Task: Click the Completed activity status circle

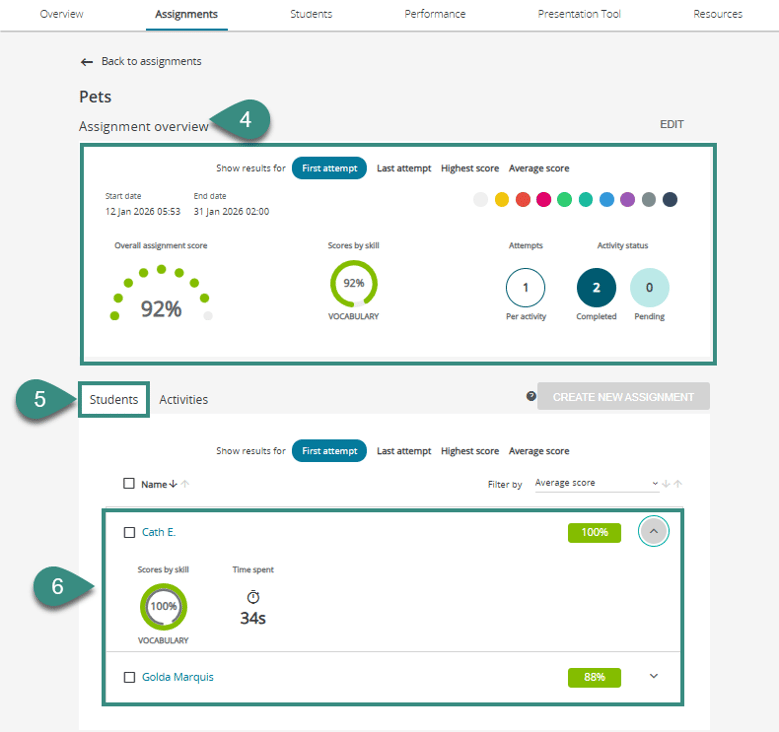Action: tap(596, 288)
